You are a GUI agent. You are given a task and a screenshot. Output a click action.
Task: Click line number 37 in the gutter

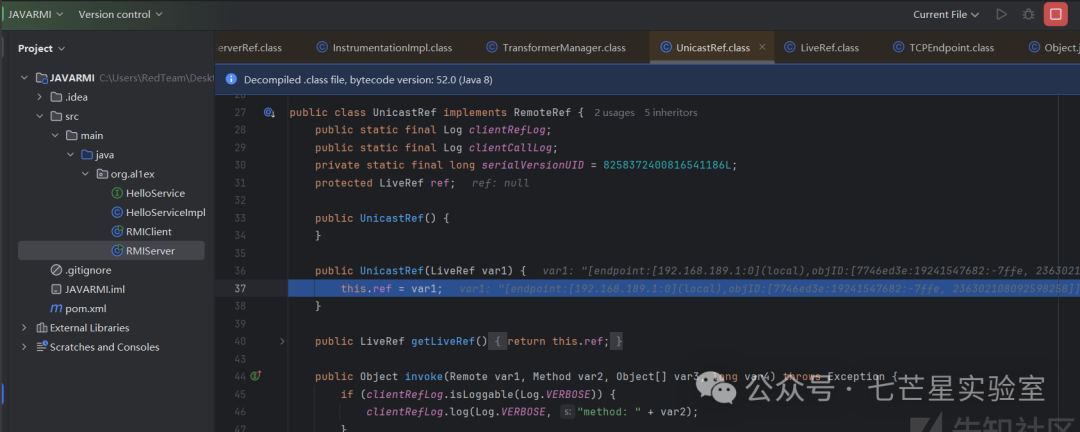[x=240, y=288]
